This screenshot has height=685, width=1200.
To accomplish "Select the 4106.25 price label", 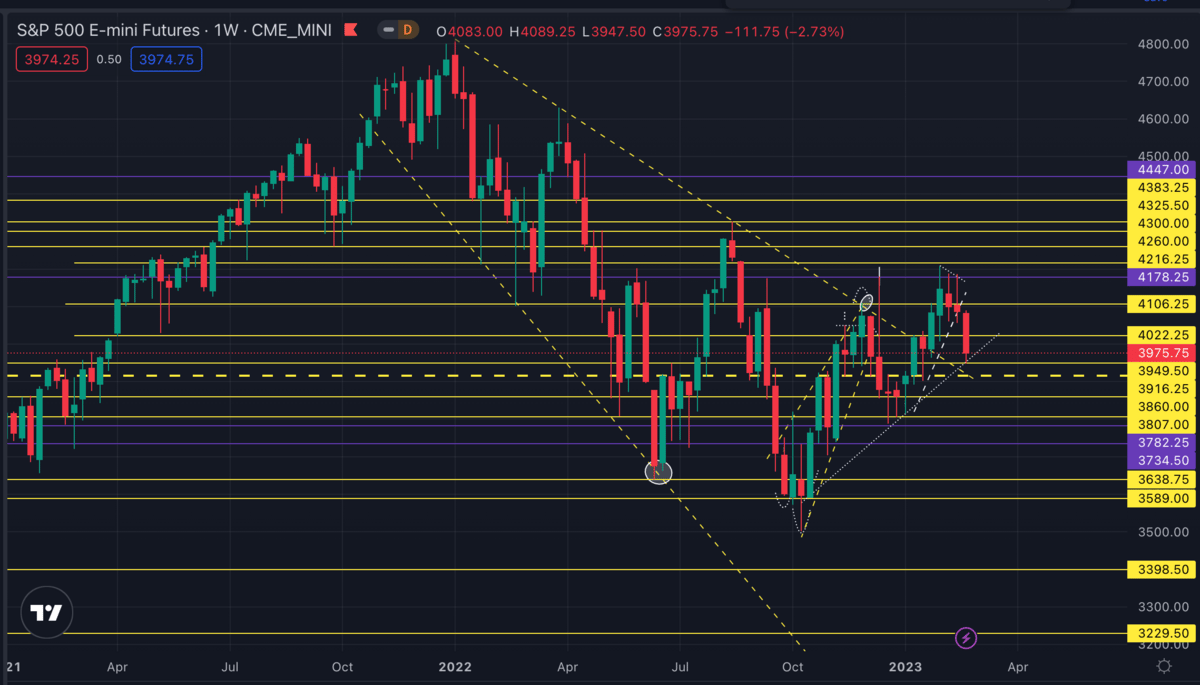I will point(1161,304).
